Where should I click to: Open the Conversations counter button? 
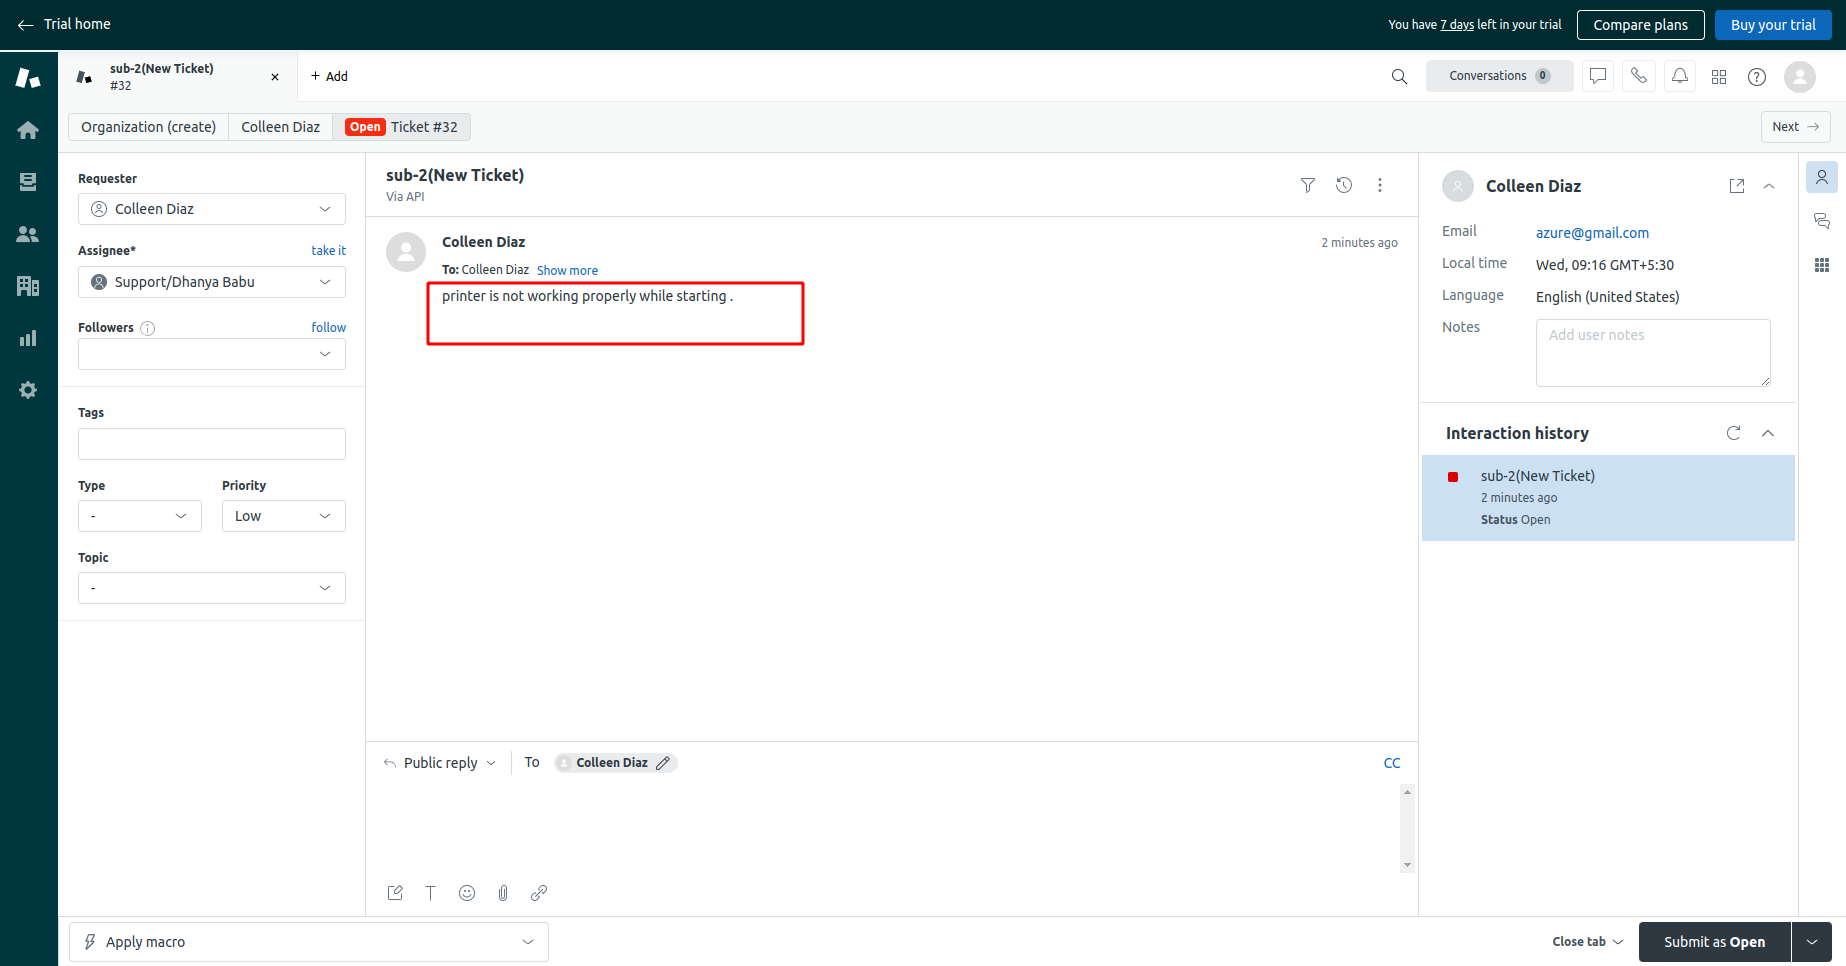pos(1499,76)
